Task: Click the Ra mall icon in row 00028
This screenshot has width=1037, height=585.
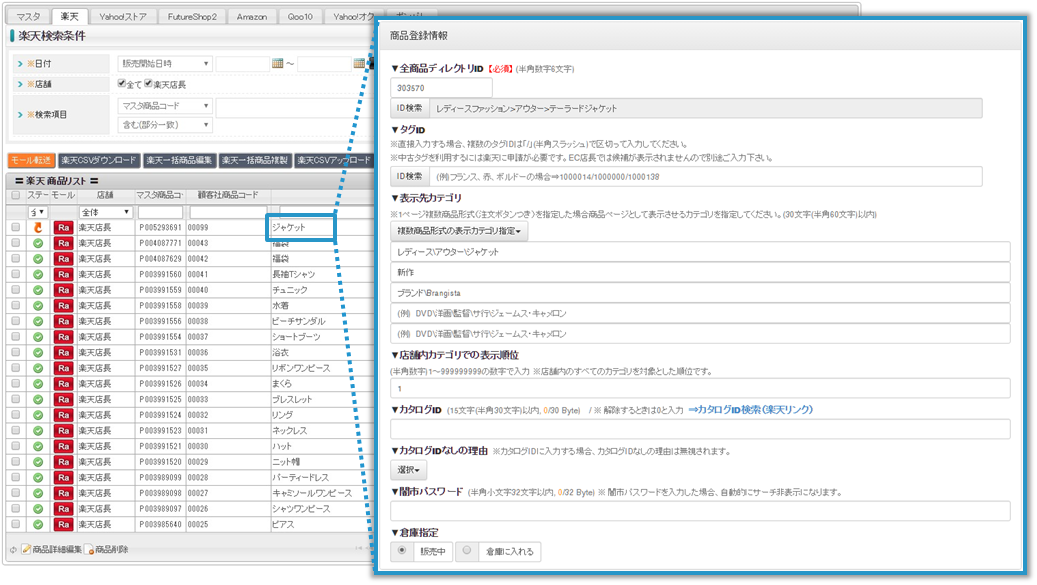Action: [63, 477]
